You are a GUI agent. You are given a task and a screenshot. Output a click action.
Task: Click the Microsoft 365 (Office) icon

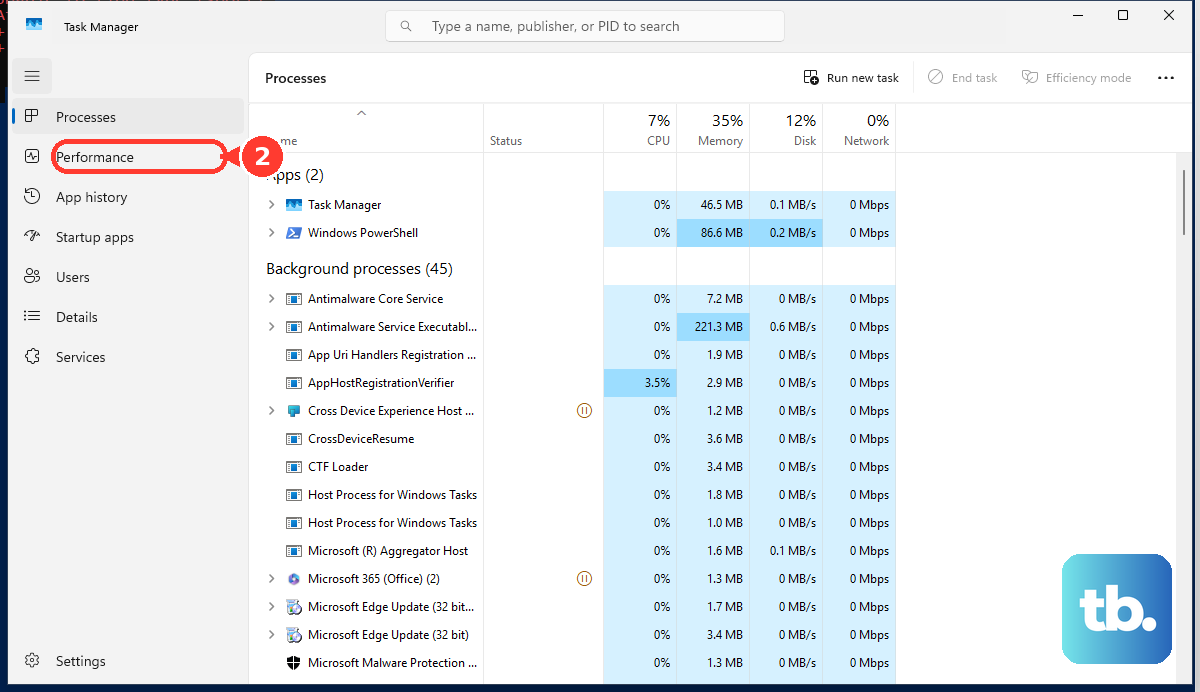click(294, 579)
